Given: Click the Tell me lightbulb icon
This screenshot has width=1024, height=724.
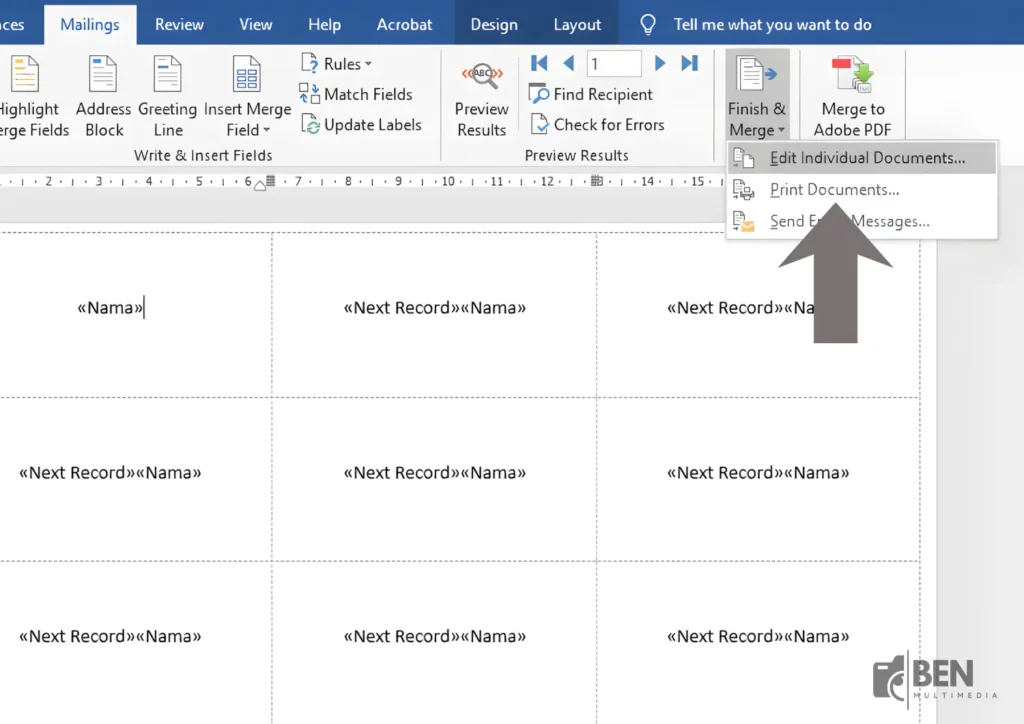Looking at the screenshot, I should point(648,24).
